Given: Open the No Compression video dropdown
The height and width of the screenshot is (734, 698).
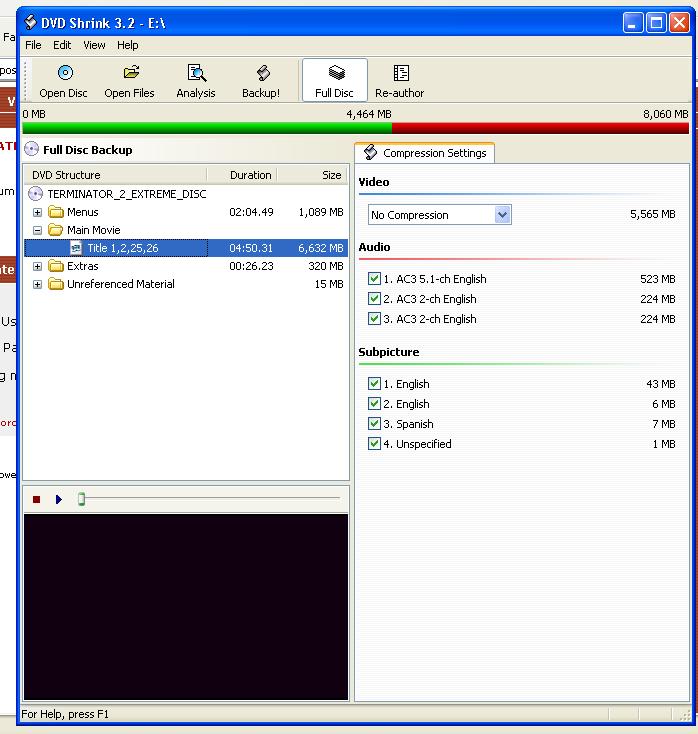Looking at the screenshot, I should (502, 215).
